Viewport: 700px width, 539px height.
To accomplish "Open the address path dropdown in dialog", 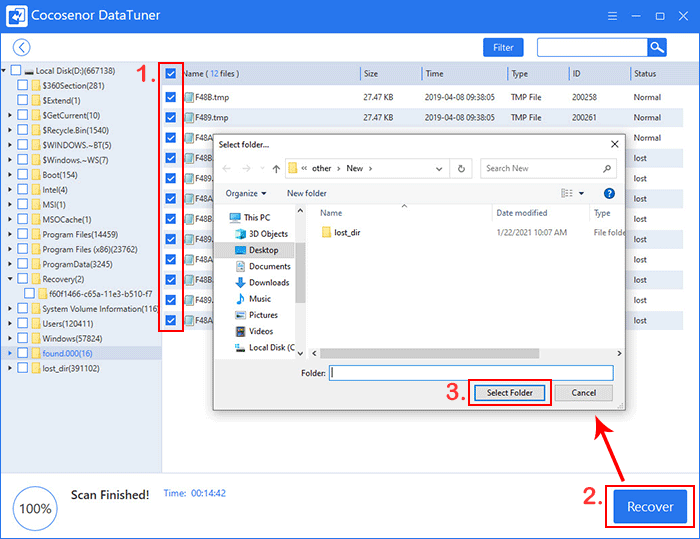I will tap(439, 169).
